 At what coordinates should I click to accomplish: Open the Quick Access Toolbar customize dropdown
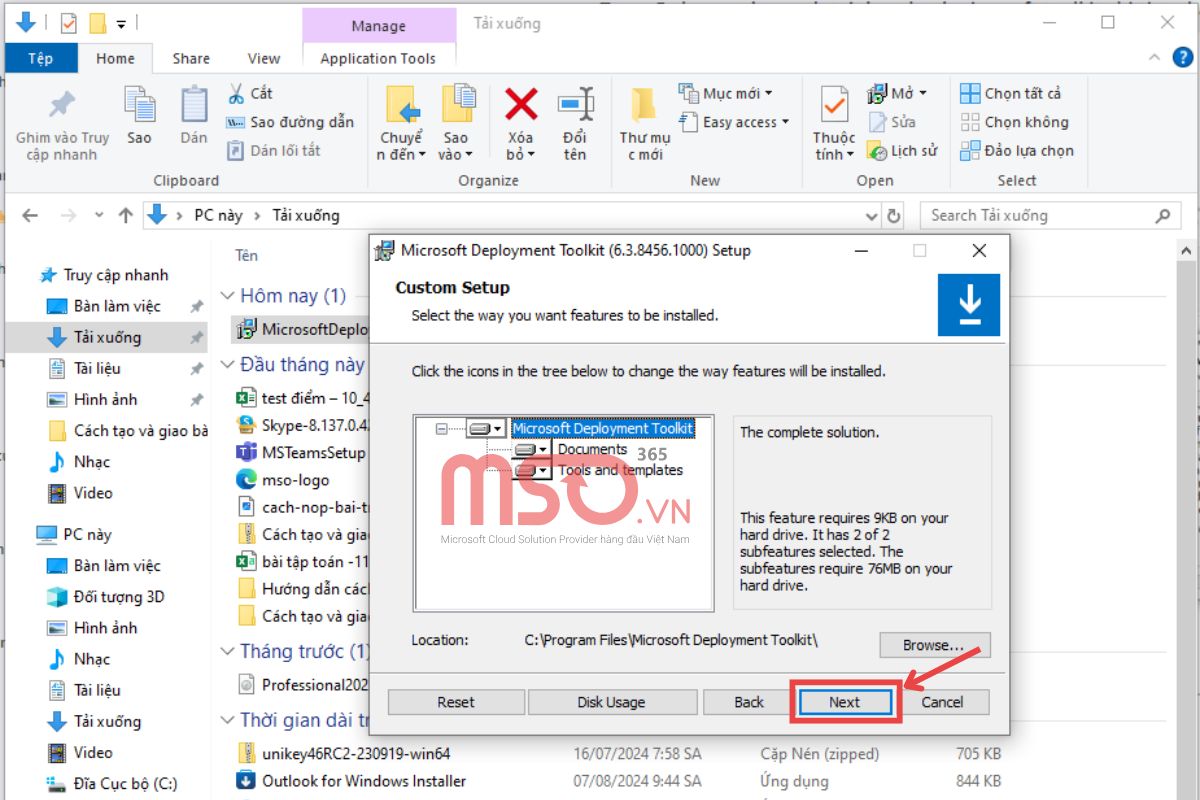120,22
